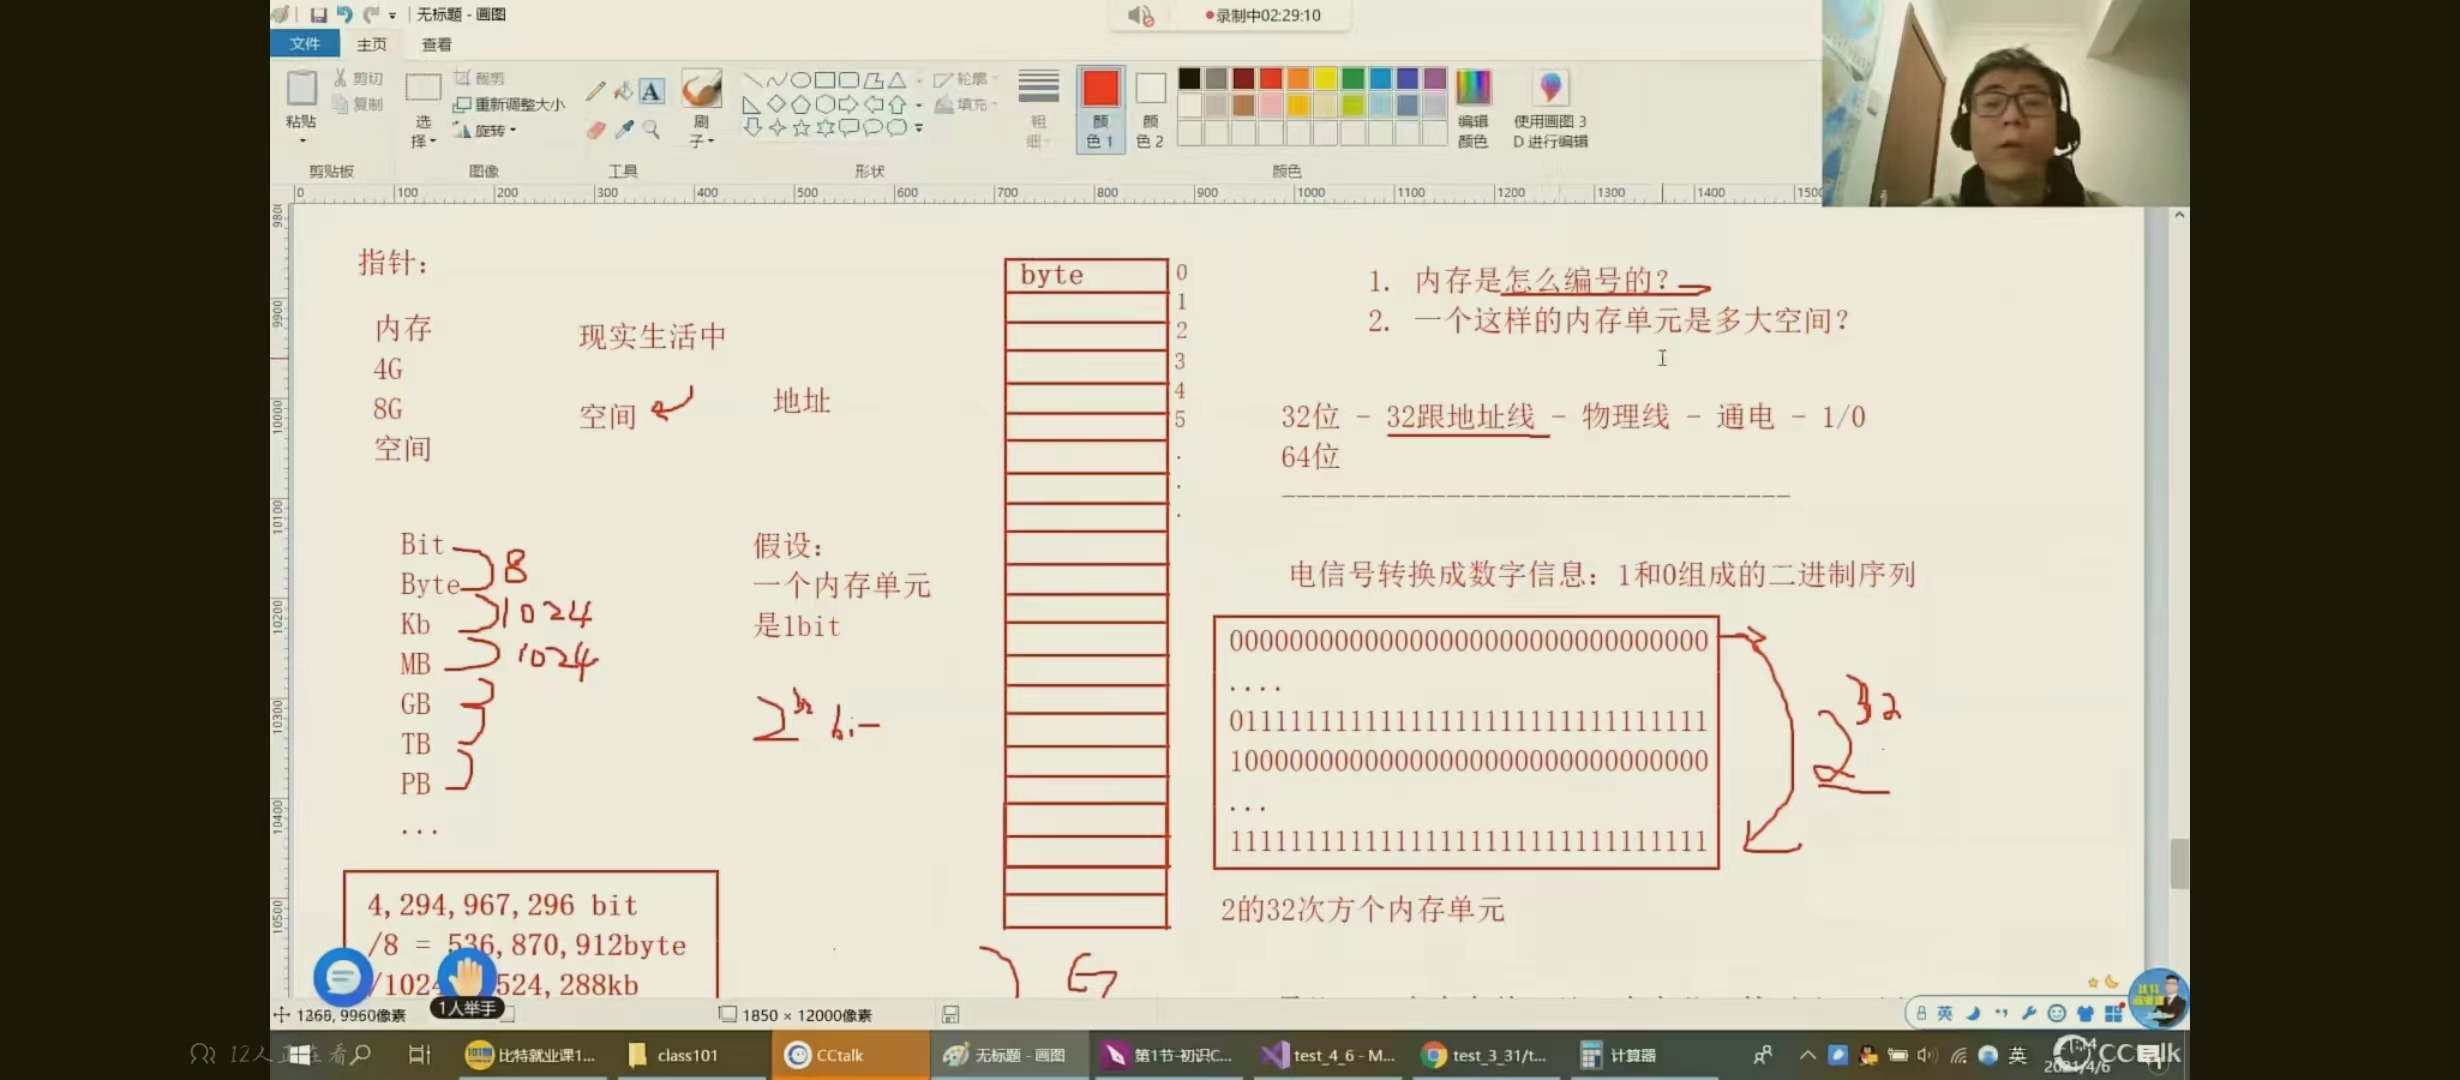Select the Text tool (A)
Screen dimensions: 2460x1080
651,91
